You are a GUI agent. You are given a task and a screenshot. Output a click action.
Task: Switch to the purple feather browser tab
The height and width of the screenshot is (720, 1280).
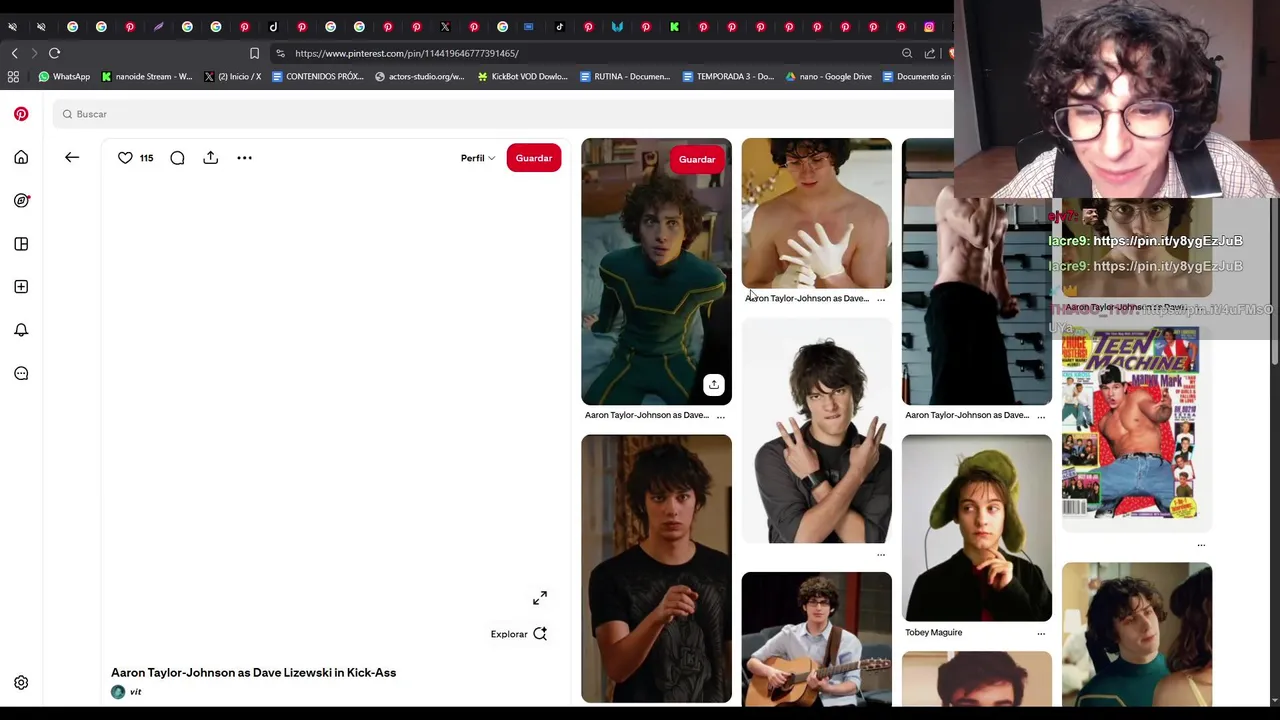click(x=158, y=27)
